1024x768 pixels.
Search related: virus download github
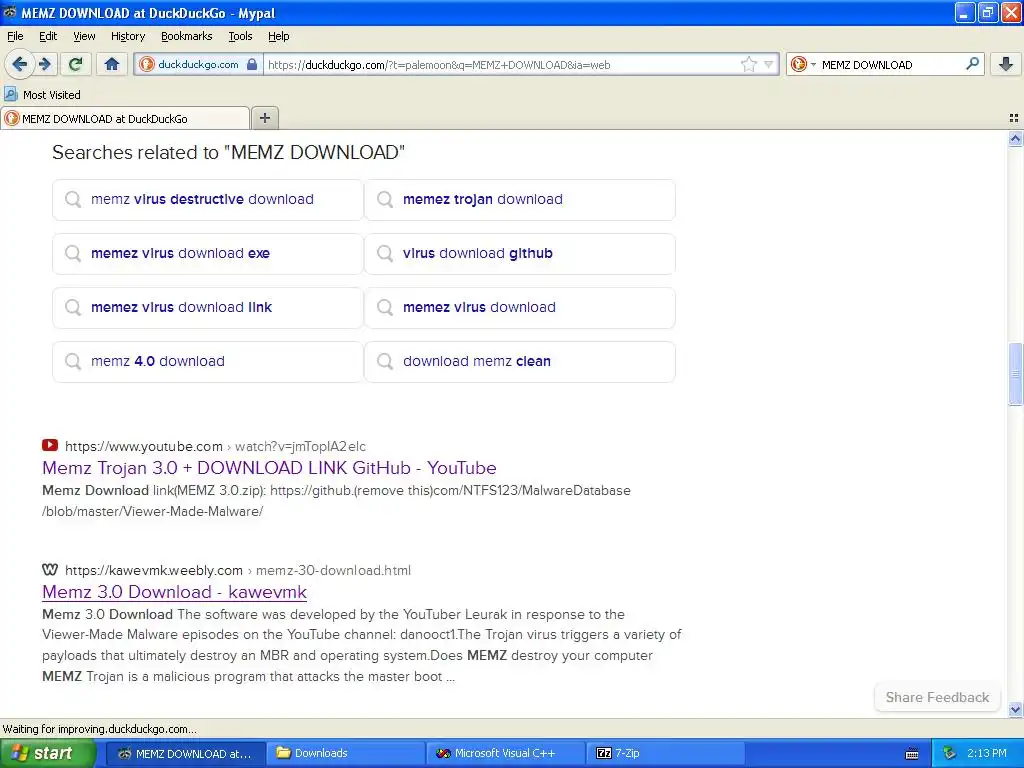click(x=520, y=253)
